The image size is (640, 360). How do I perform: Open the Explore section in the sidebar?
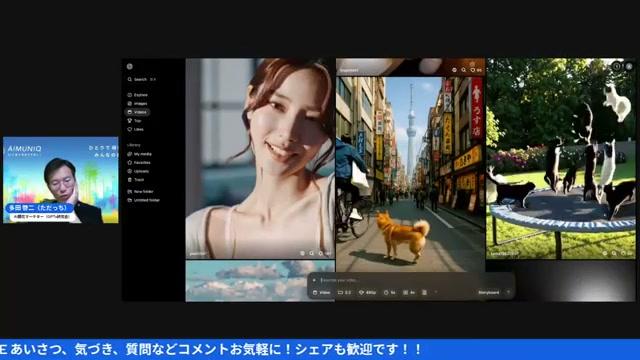(x=138, y=95)
